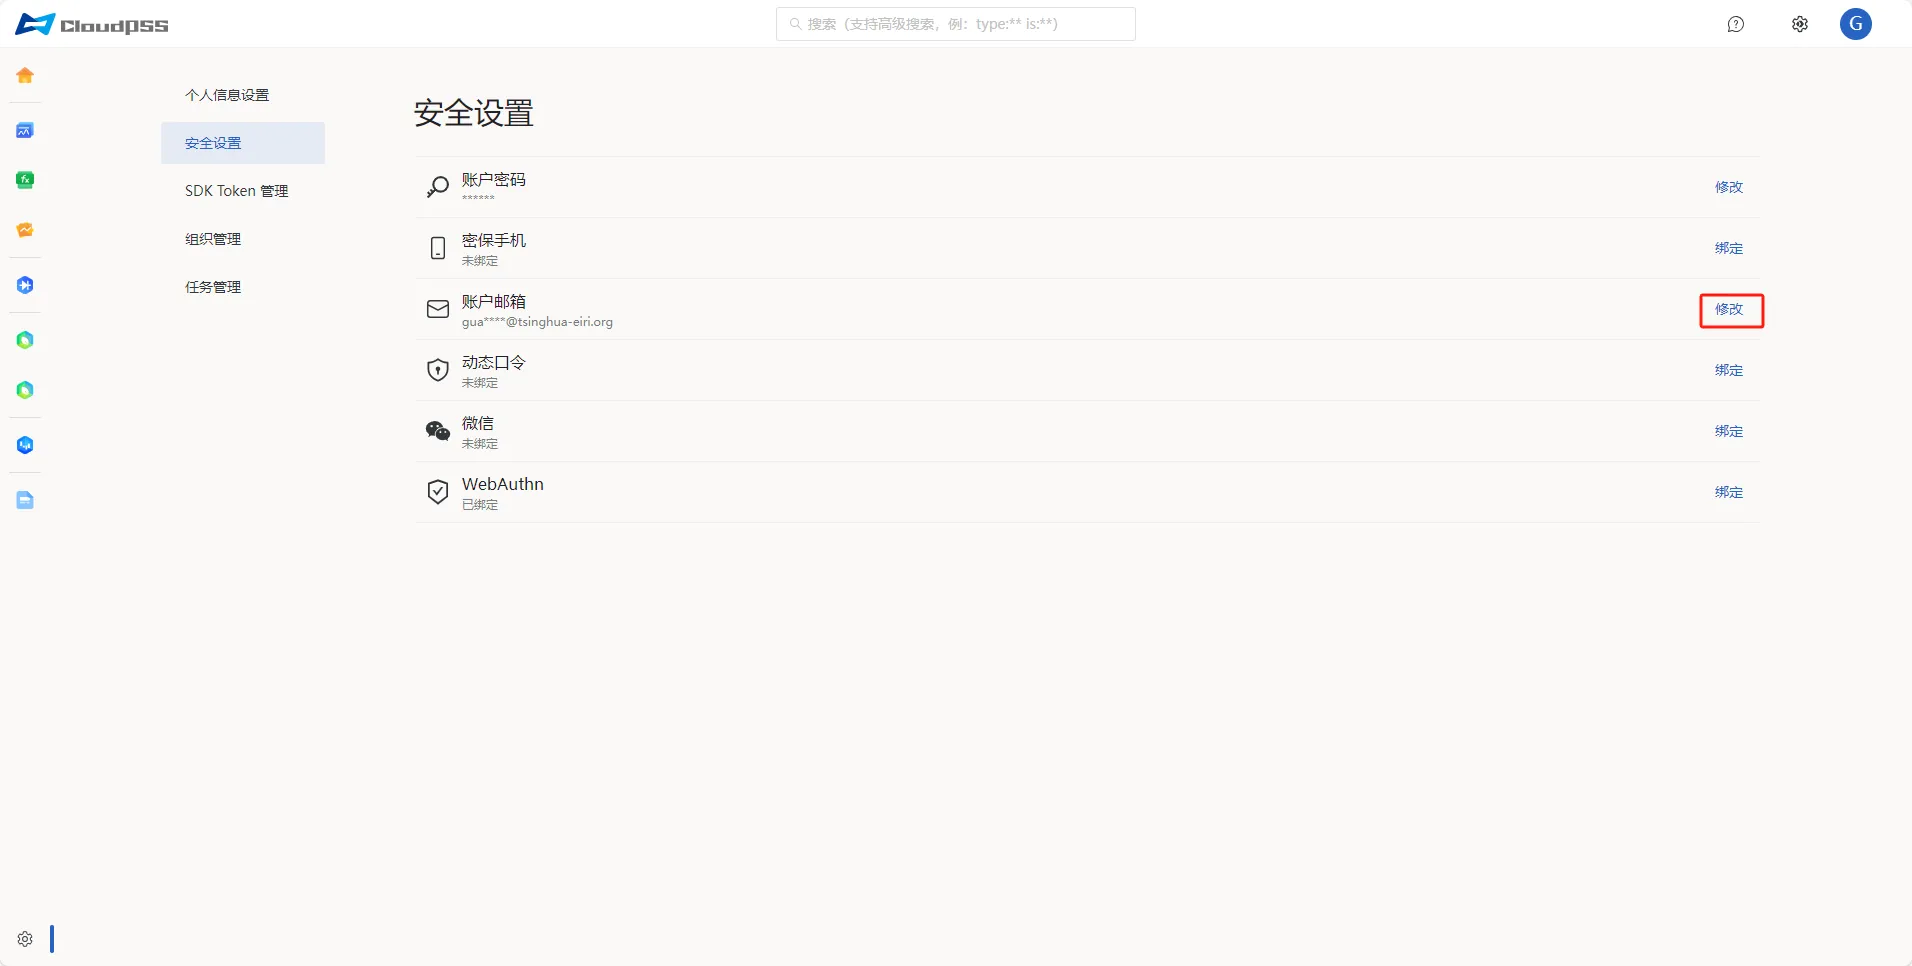This screenshot has width=1912, height=966.
Task: Click the WebAuthn row title
Action: pyautogui.click(x=503, y=484)
